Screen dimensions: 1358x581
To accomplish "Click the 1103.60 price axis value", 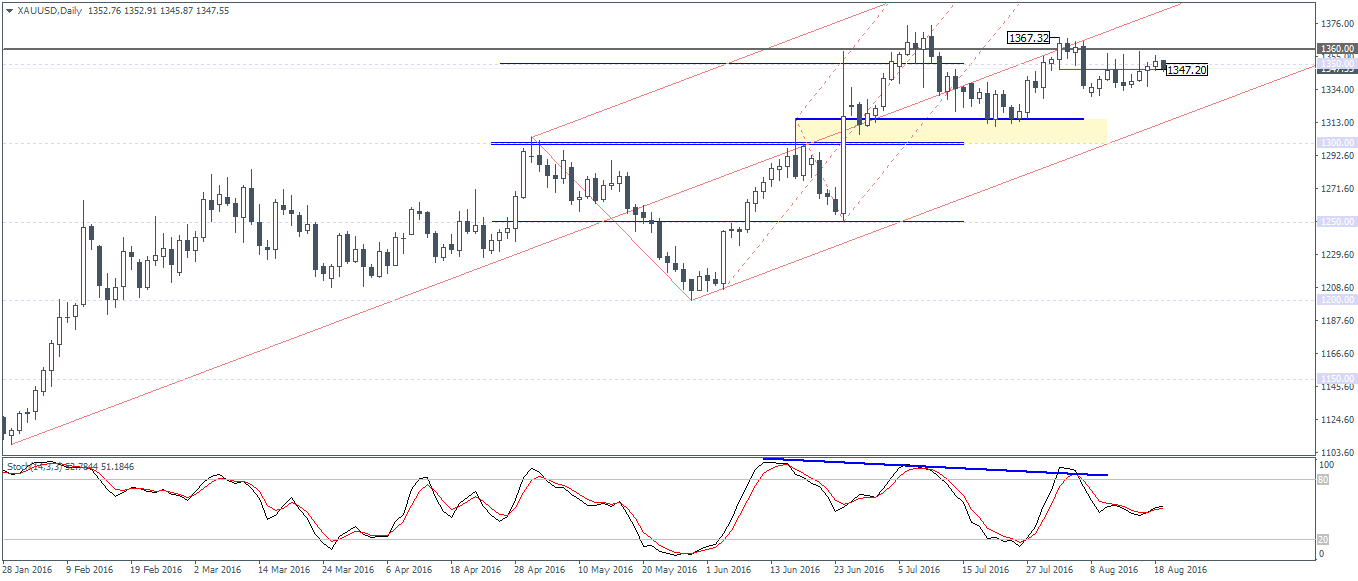I will (x=1336, y=452).
